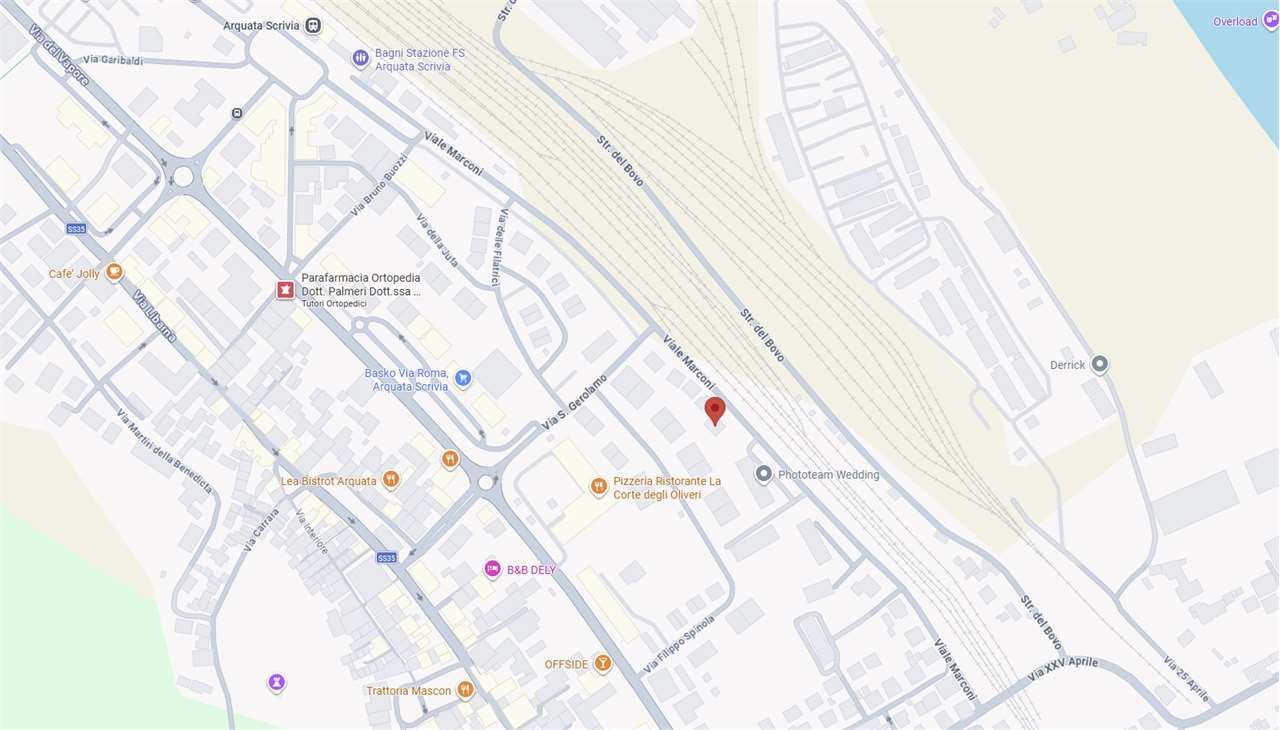
Task: Click the Basko Via Roma text label
Action: click(407, 380)
